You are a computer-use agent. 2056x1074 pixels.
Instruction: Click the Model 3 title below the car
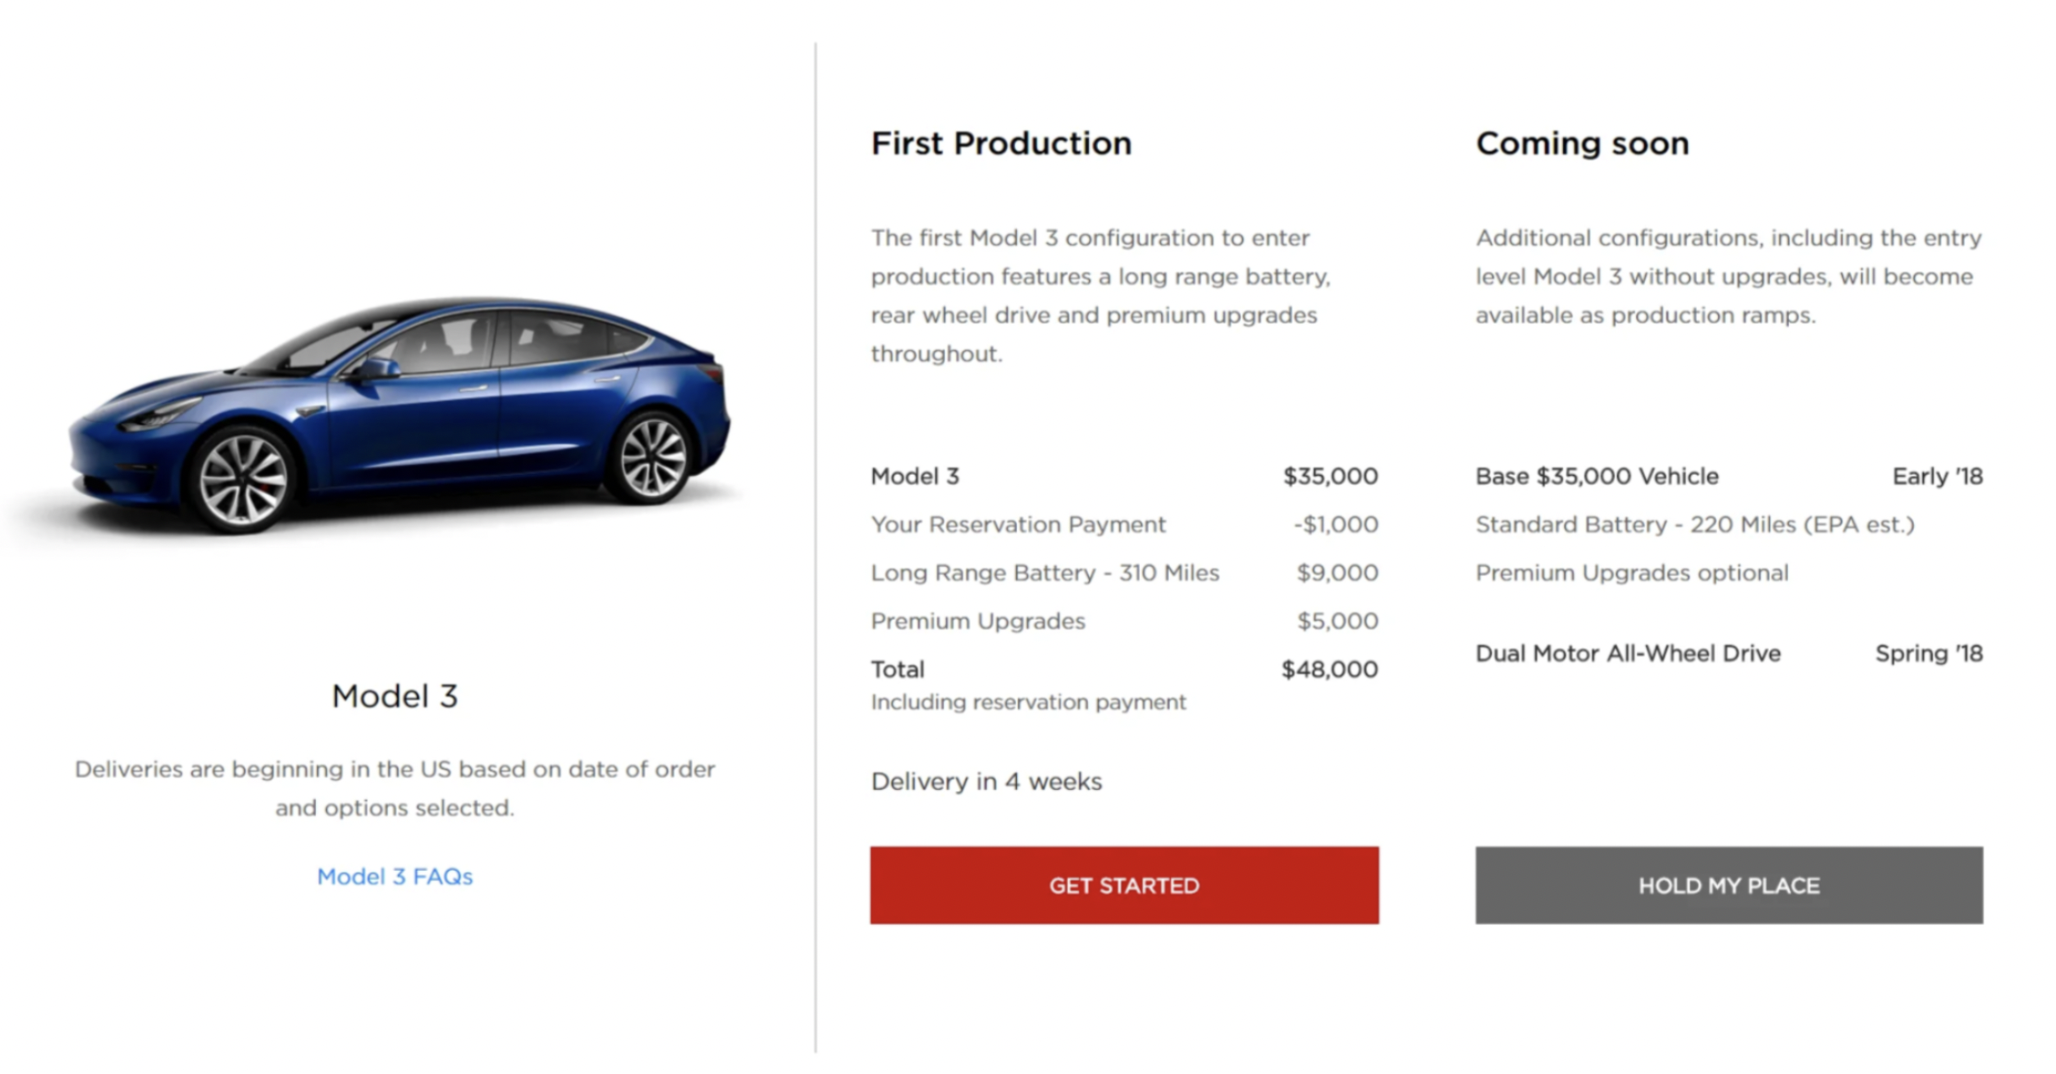395,696
